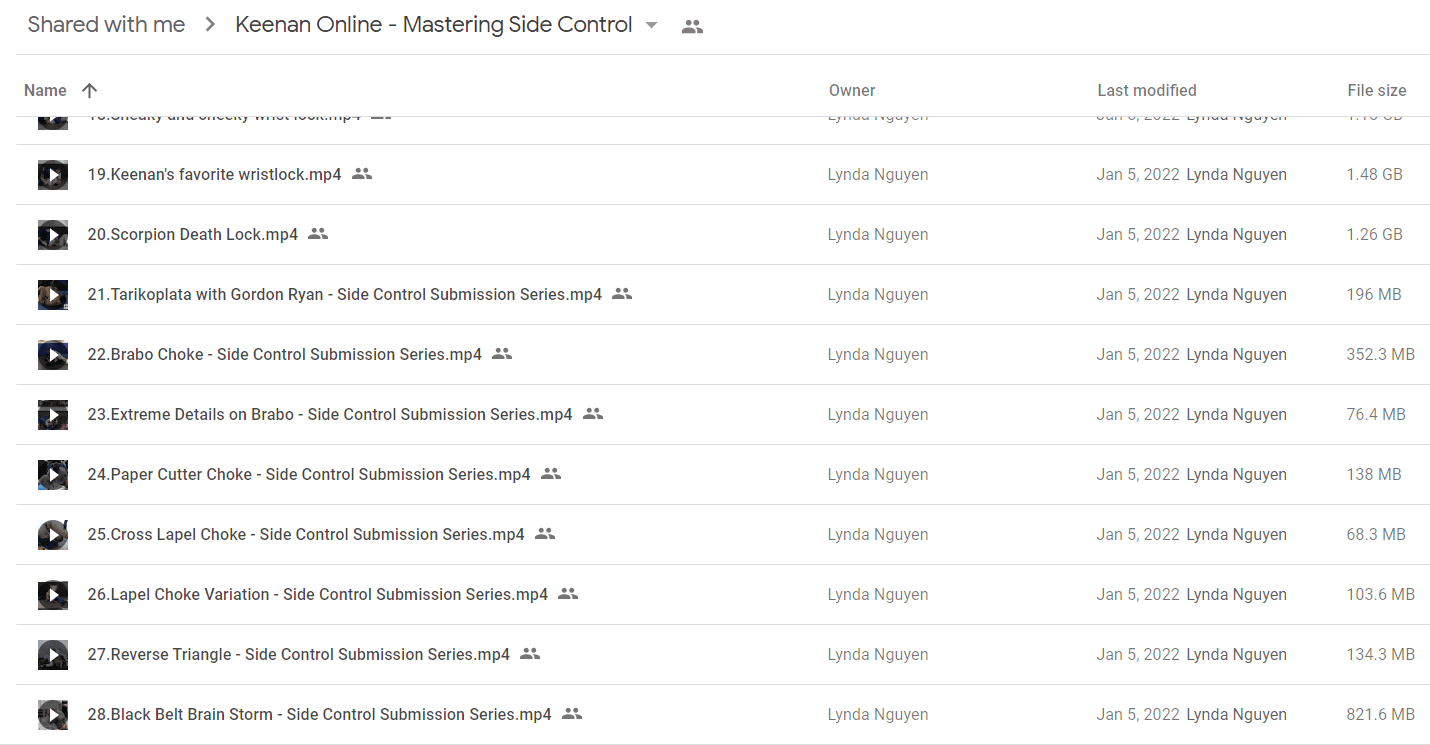Select the 24.Paper Cutter Choke file name
The width and height of the screenshot is (1430, 745).
coord(308,474)
